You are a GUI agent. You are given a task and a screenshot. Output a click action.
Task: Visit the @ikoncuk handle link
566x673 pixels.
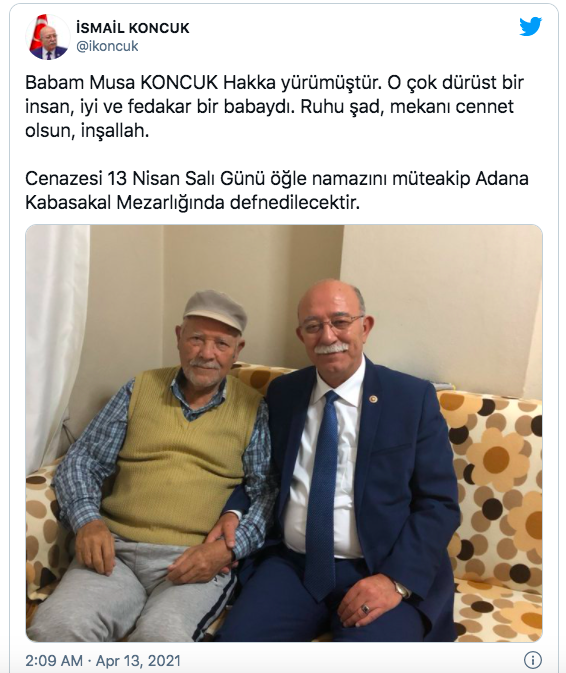[107, 46]
